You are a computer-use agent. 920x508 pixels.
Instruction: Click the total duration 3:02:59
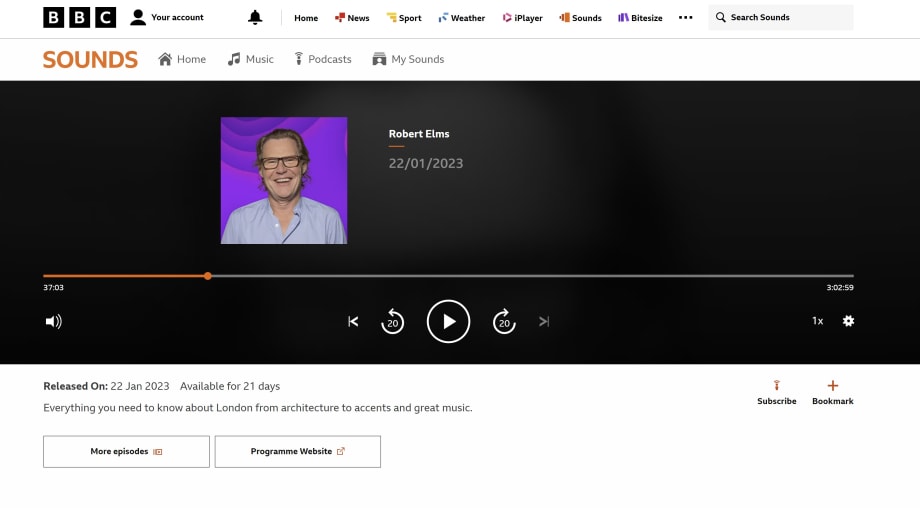pyautogui.click(x=840, y=287)
